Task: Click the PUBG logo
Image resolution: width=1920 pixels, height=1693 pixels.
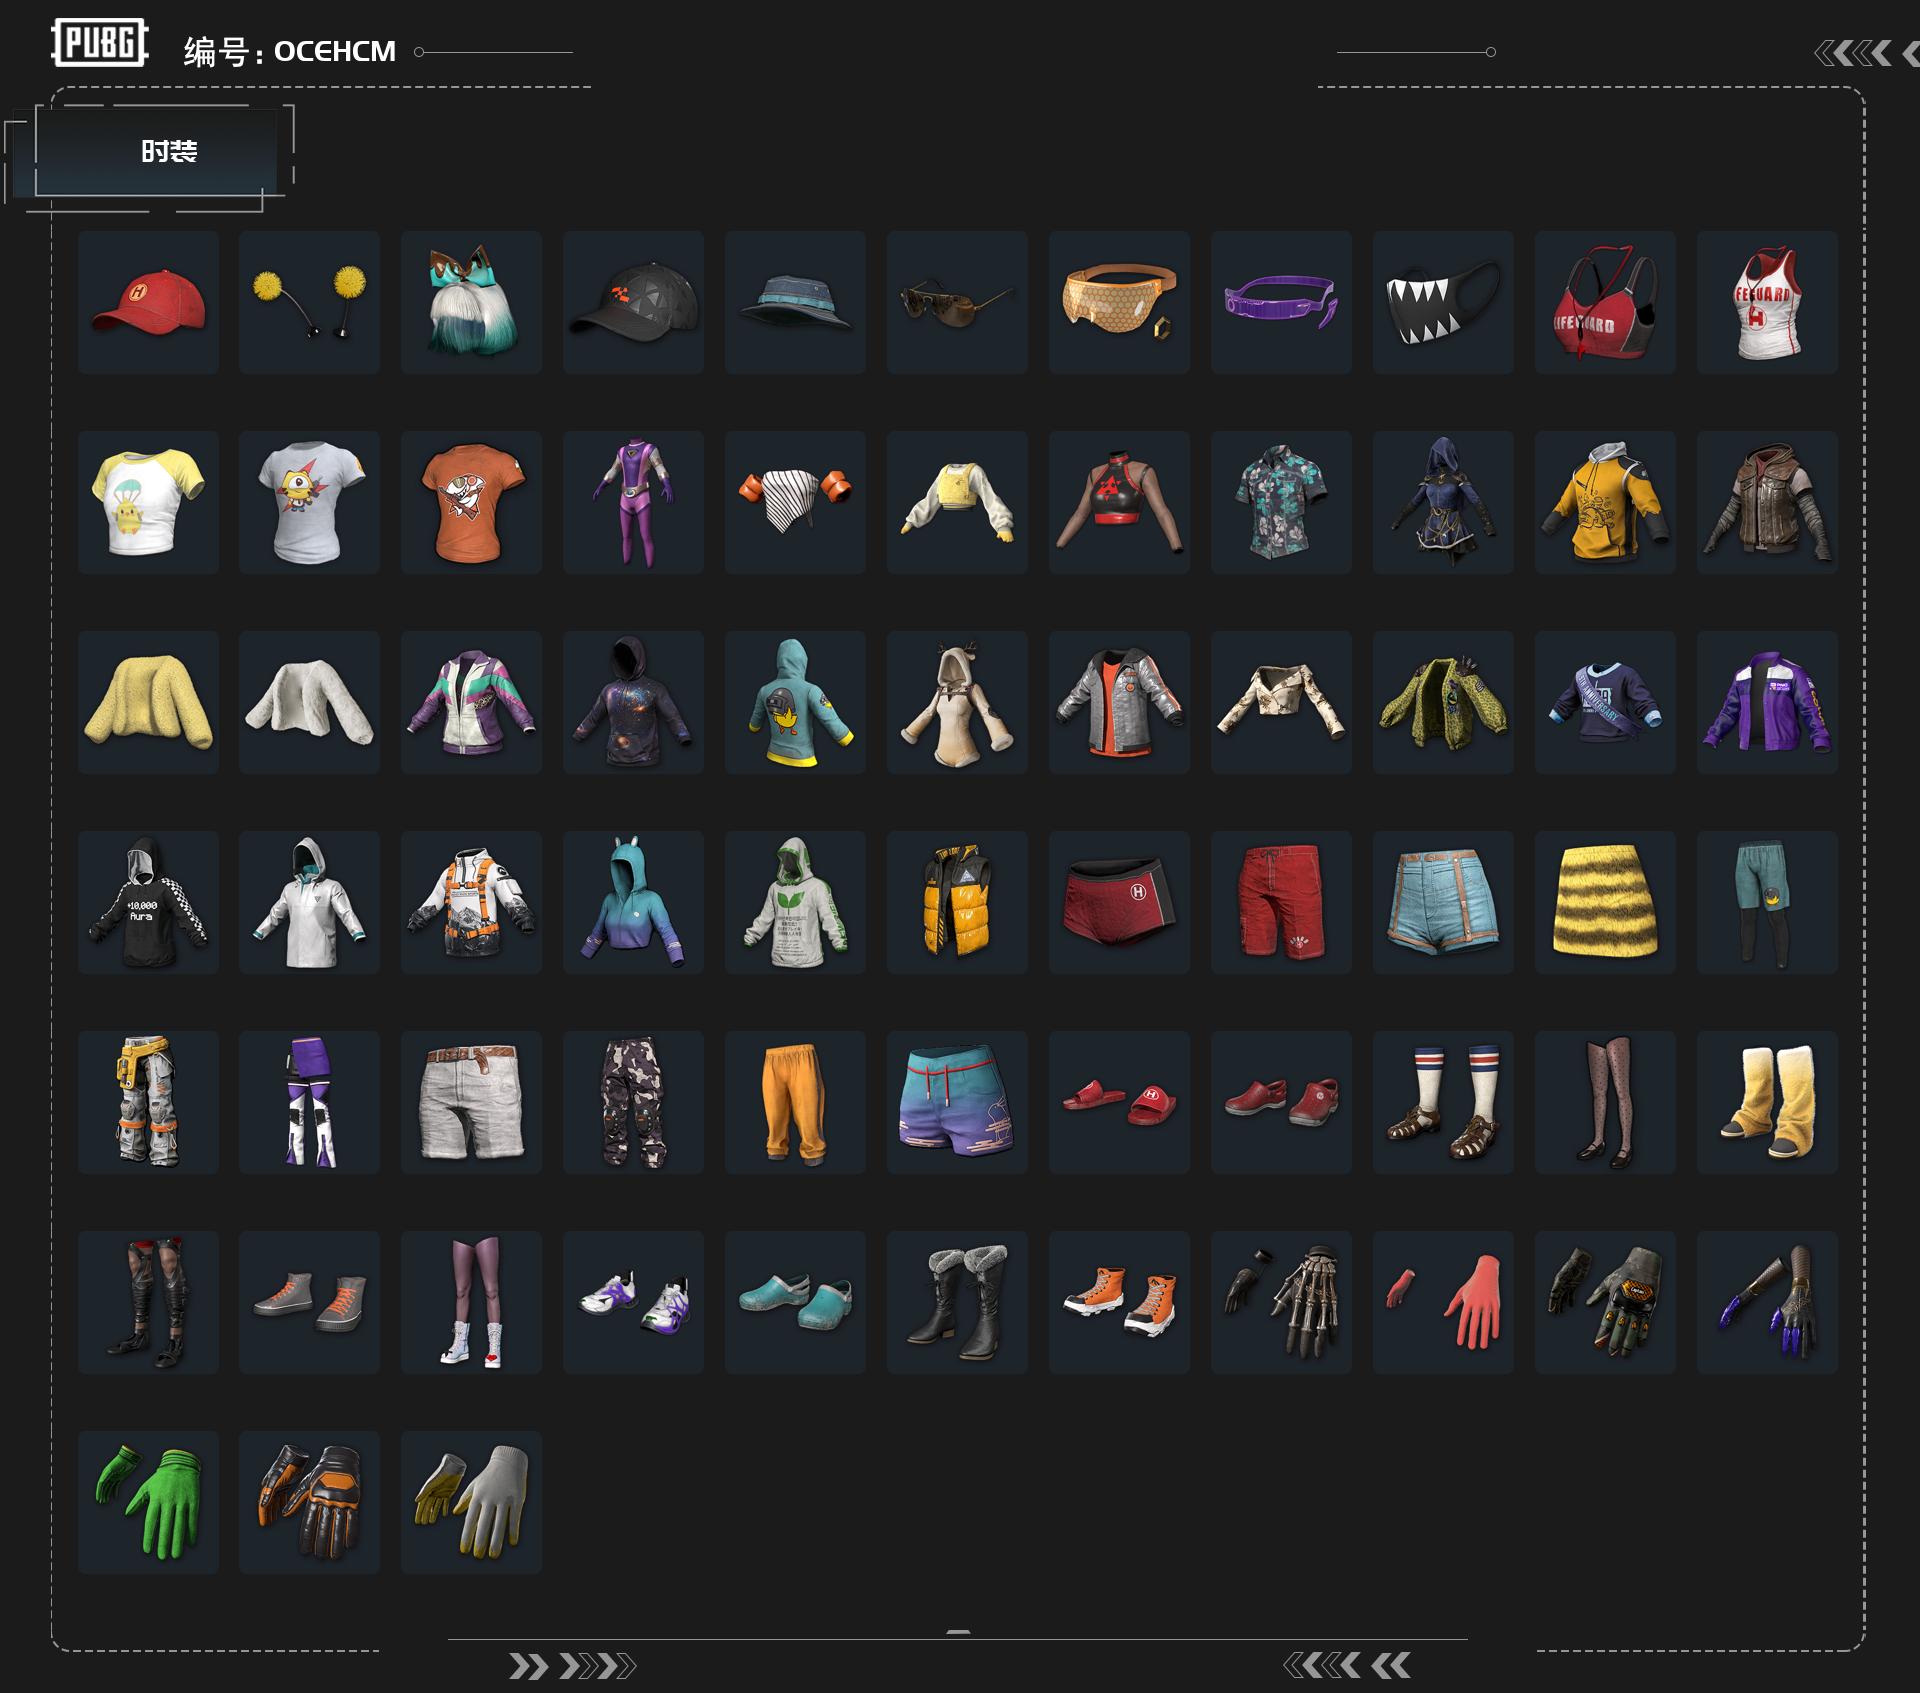Action: click(x=100, y=43)
